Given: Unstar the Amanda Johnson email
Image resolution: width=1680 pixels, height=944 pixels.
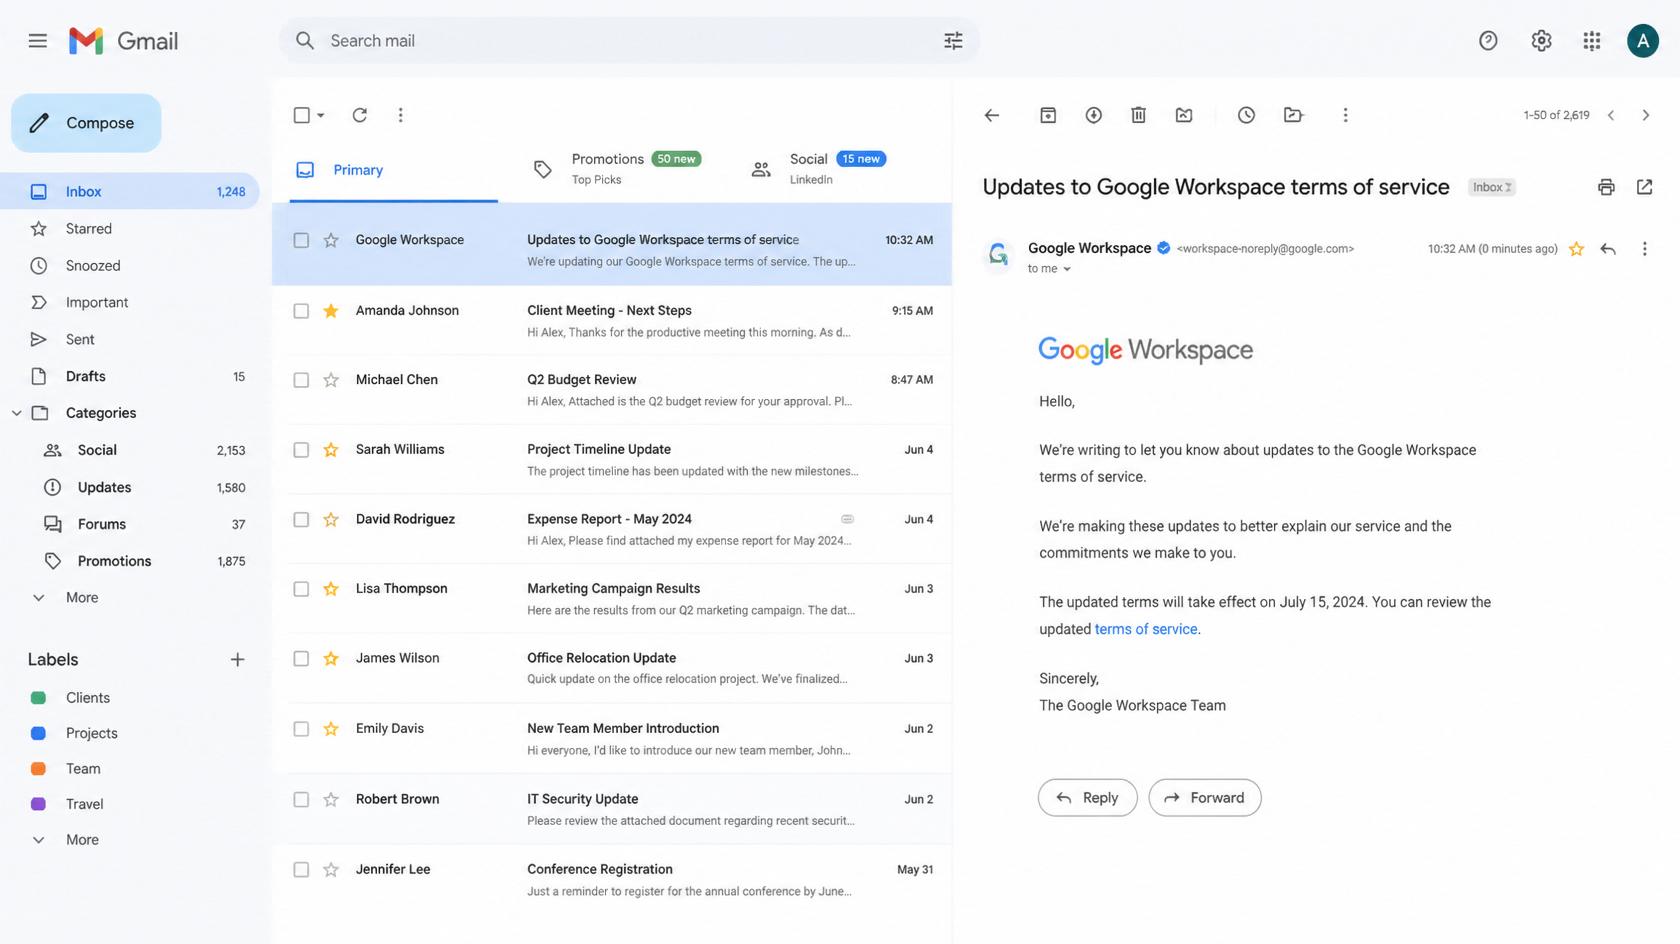Looking at the screenshot, I should click(x=331, y=311).
